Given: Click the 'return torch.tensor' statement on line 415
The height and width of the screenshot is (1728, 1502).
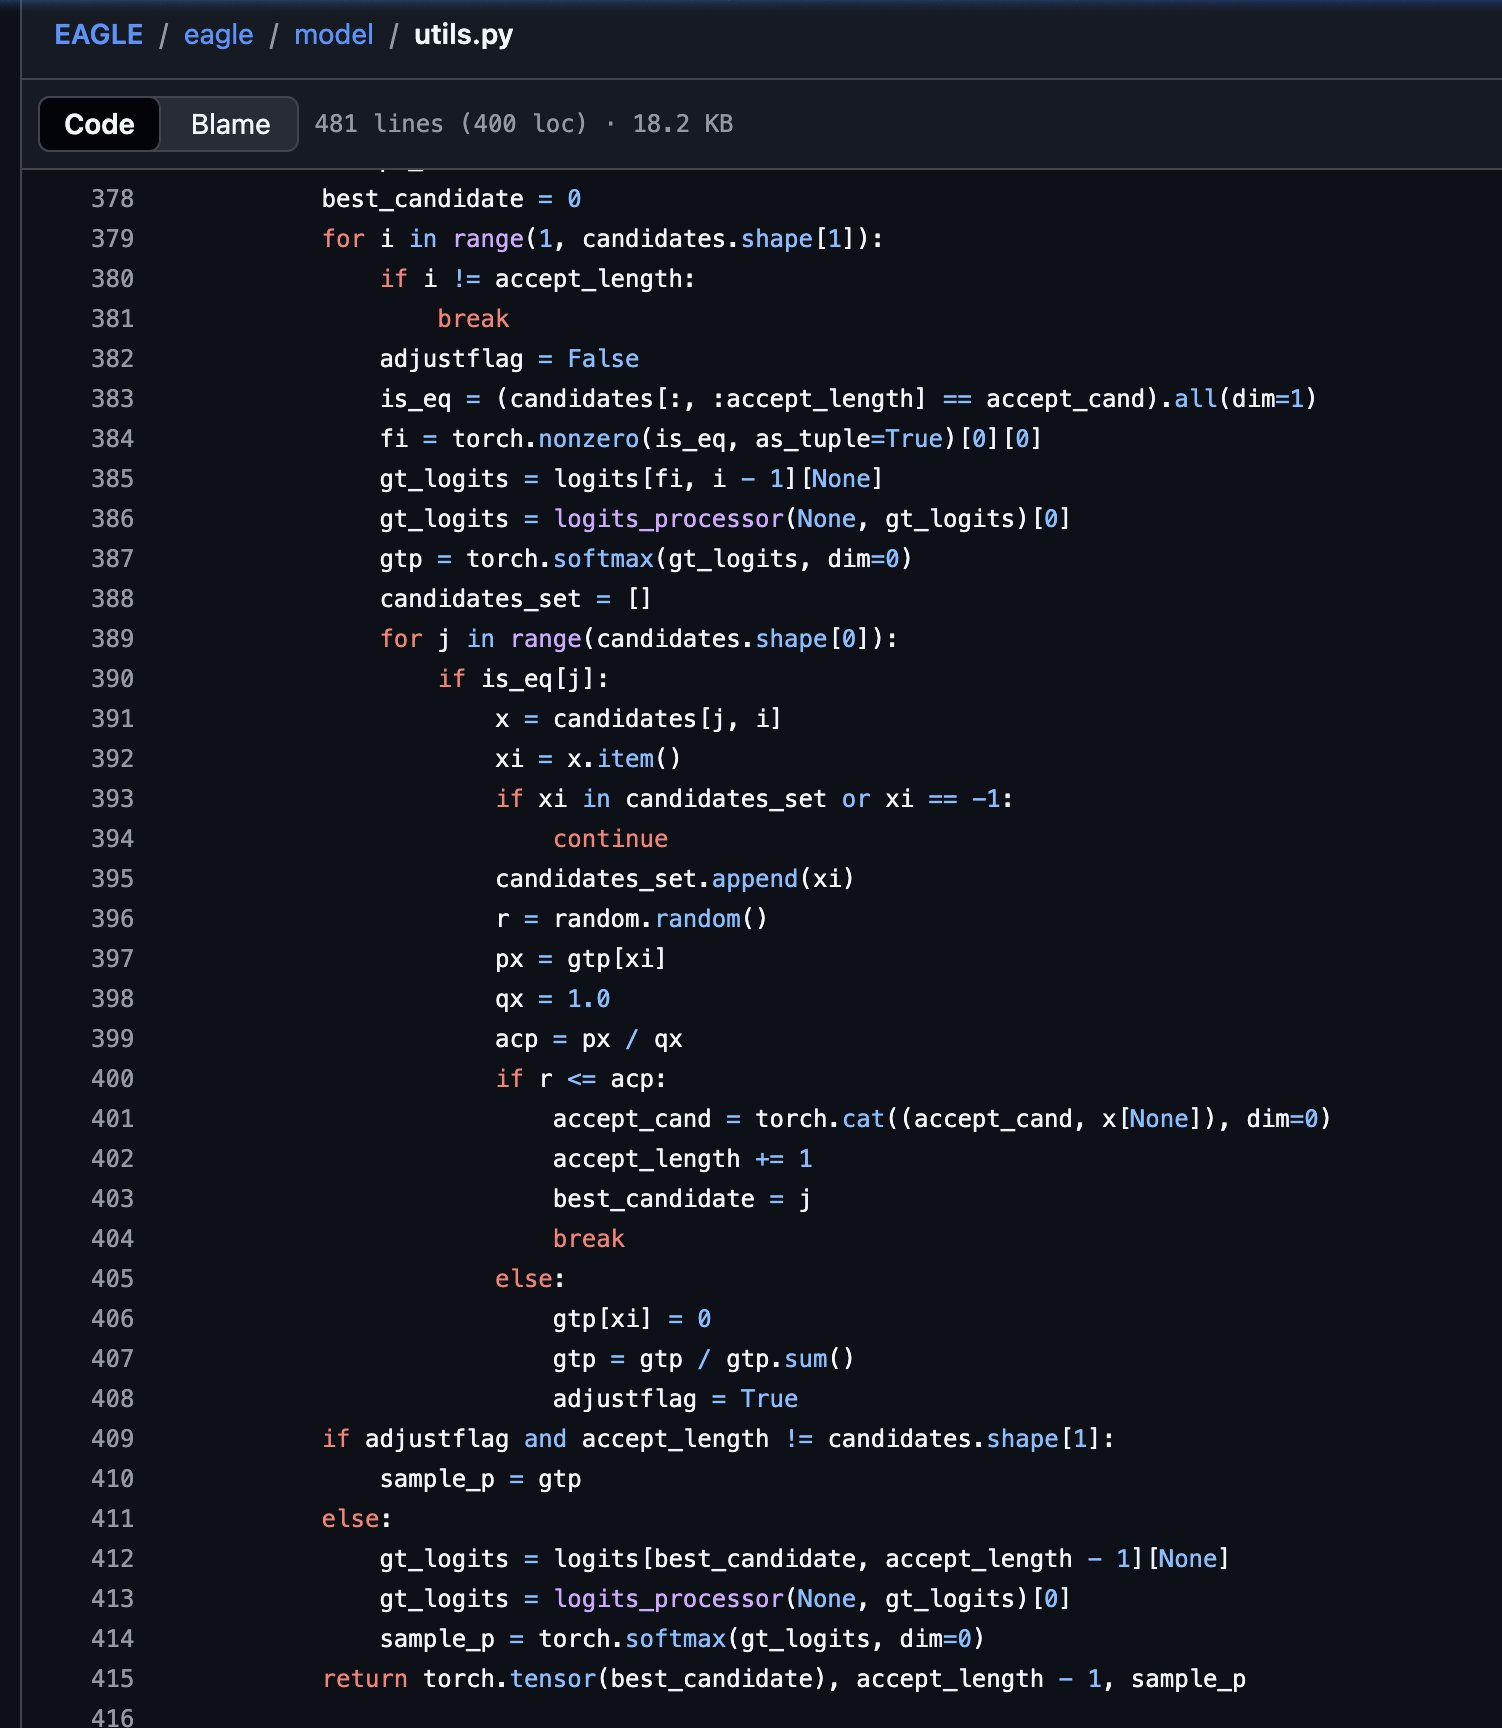Looking at the screenshot, I should tap(458, 1679).
